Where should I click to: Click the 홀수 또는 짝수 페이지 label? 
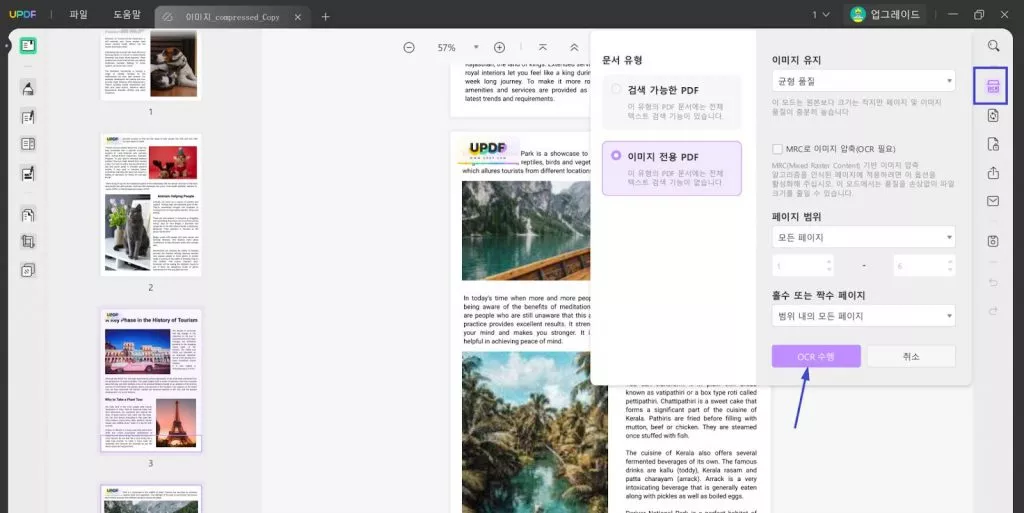818,296
